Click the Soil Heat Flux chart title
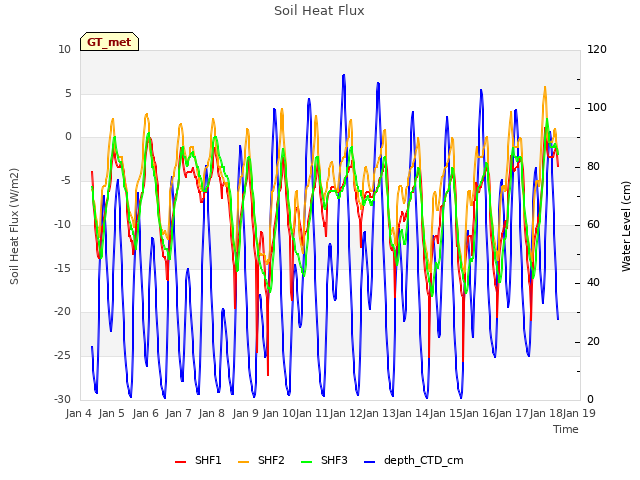This screenshot has height=480, width=640. tap(319, 11)
